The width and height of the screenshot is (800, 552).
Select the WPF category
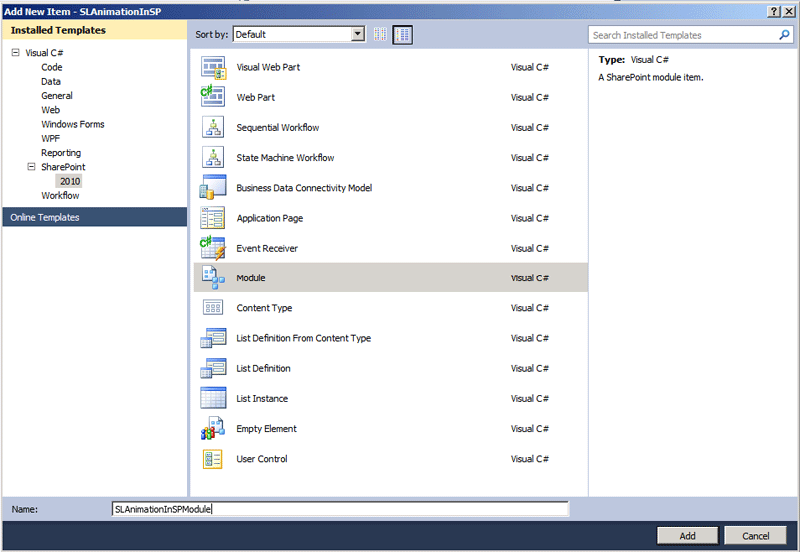[x=51, y=139]
